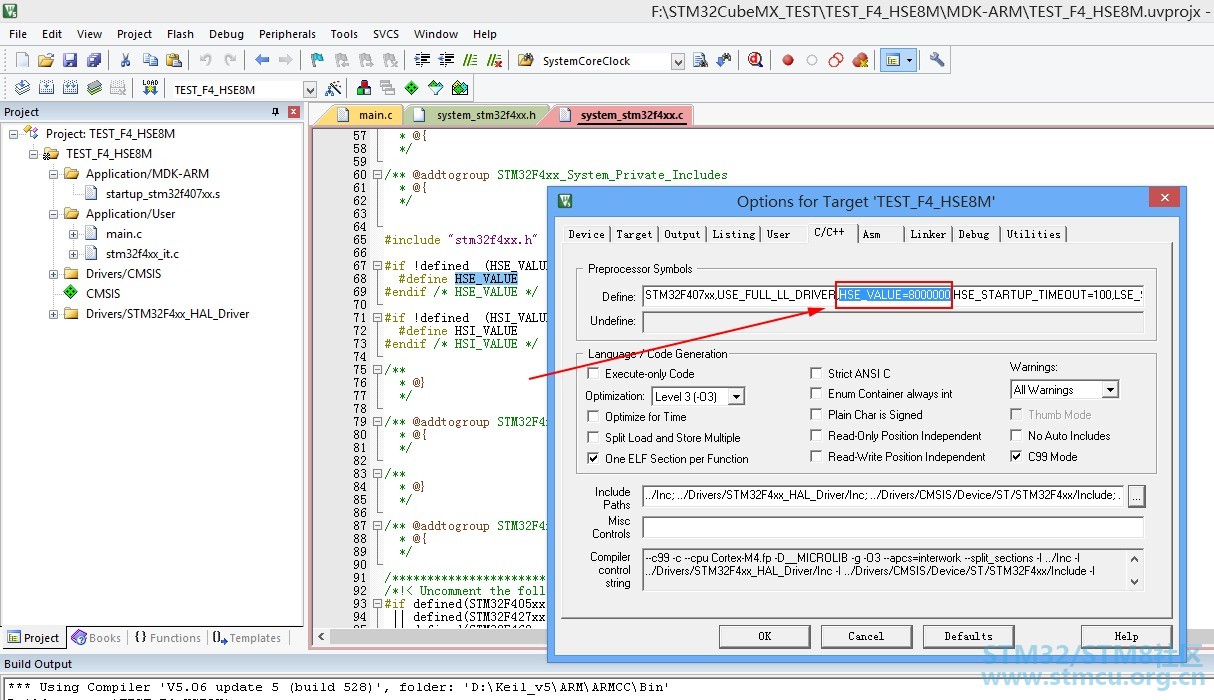Screen dimensions: 1214x700
Task: Click the Pack Installer icon
Action: coord(460,88)
